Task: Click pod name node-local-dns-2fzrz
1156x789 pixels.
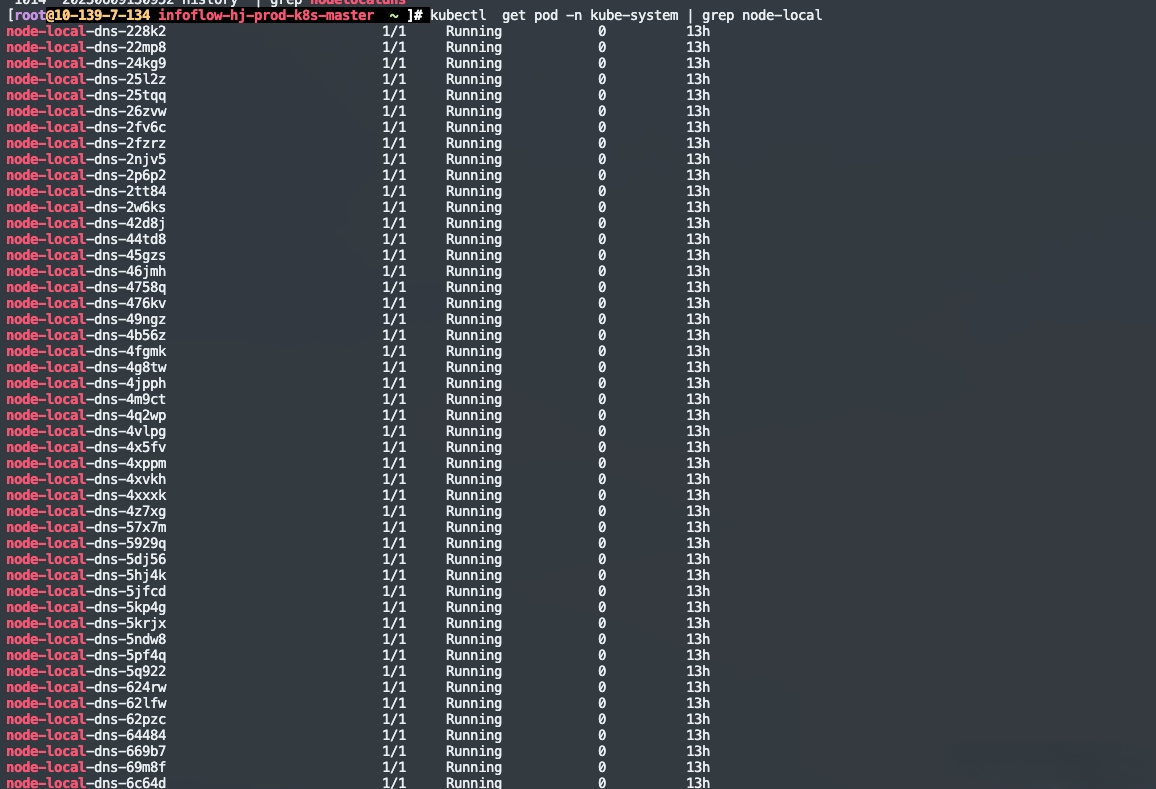Action: tap(86, 143)
